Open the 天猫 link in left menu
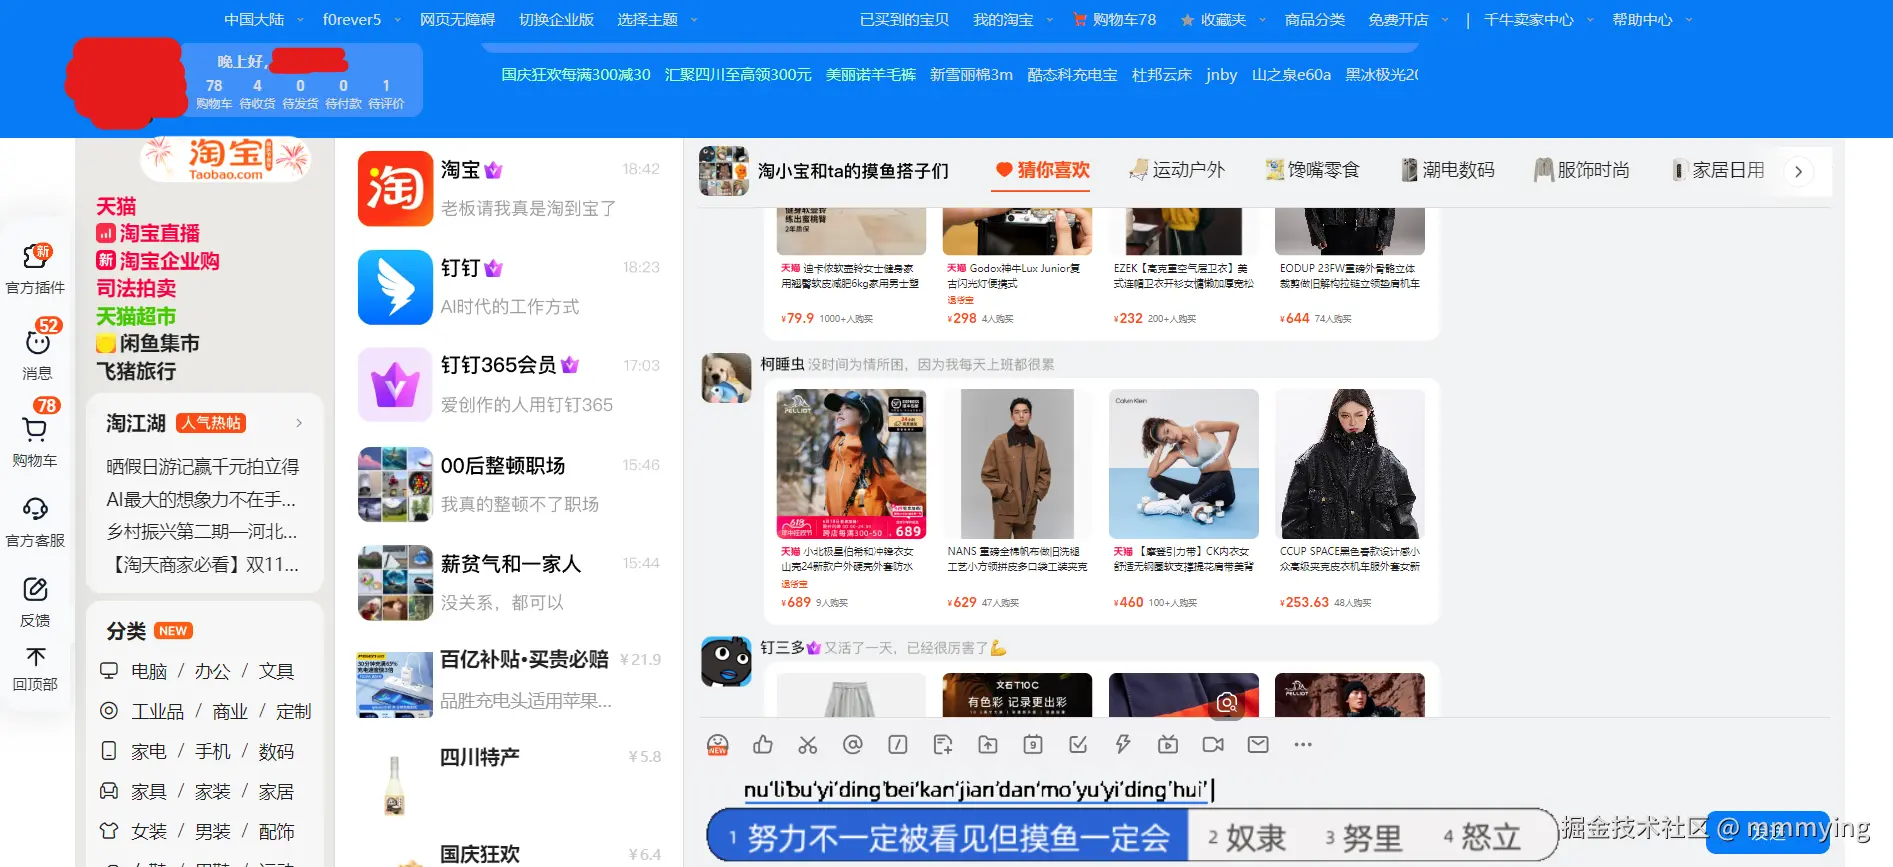This screenshot has height=867, width=1893. coord(116,206)
